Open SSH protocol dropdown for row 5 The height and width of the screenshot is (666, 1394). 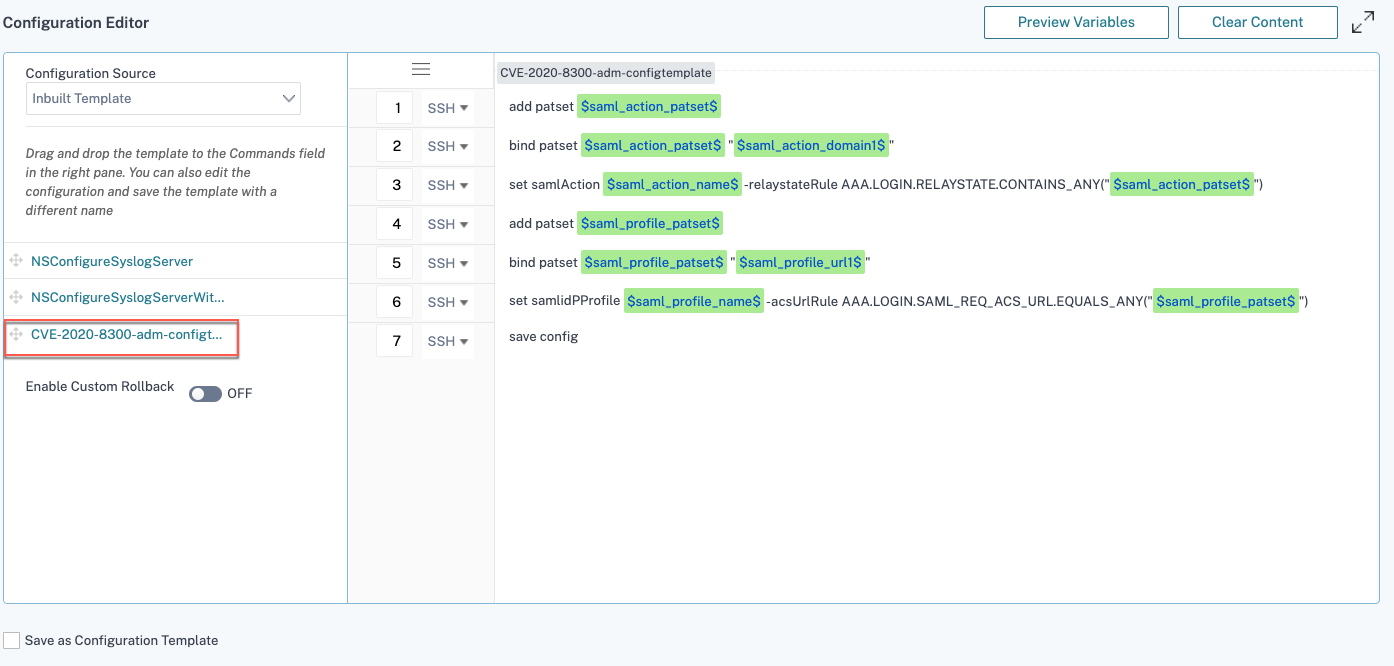click(x=448, y=263)
